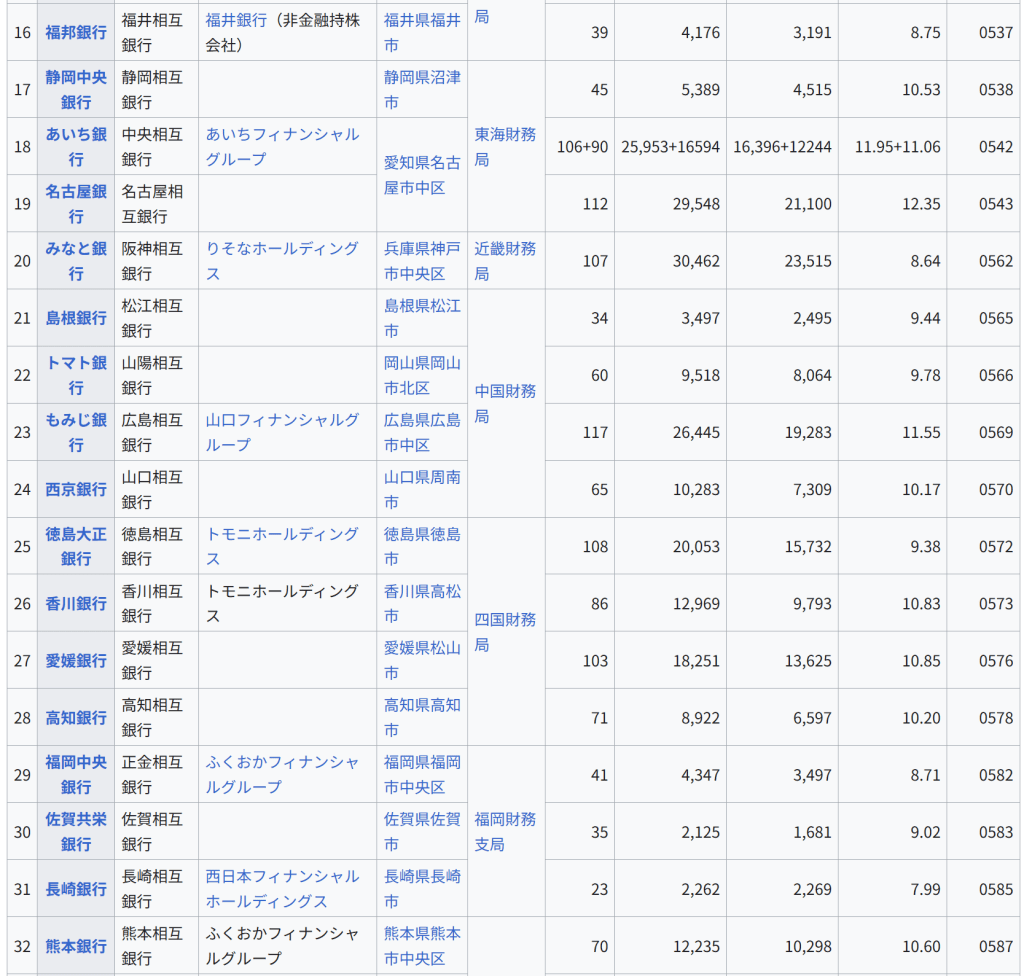Select the トマト銀行 link

click(76, 375)
